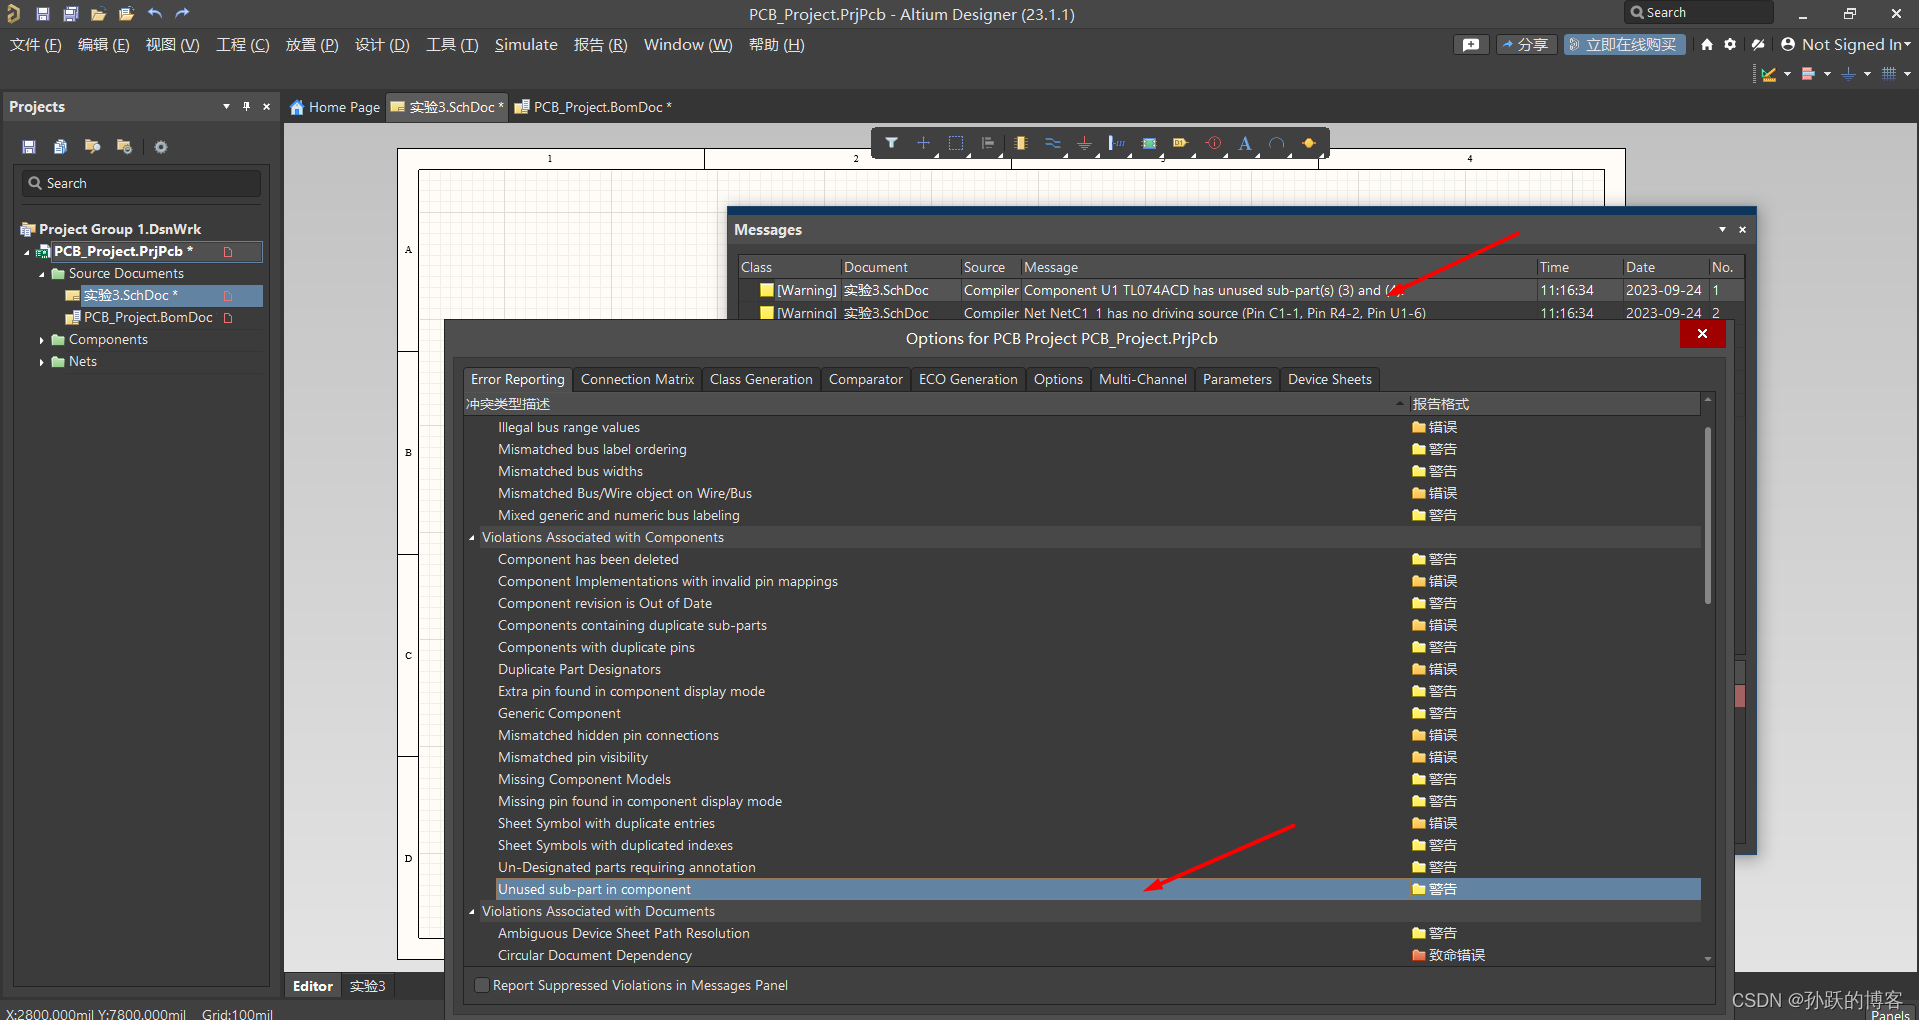The height and width of the screenshot is (1020, 1919).
Task: Select the place wire tool
Action: pos(1053,143)
